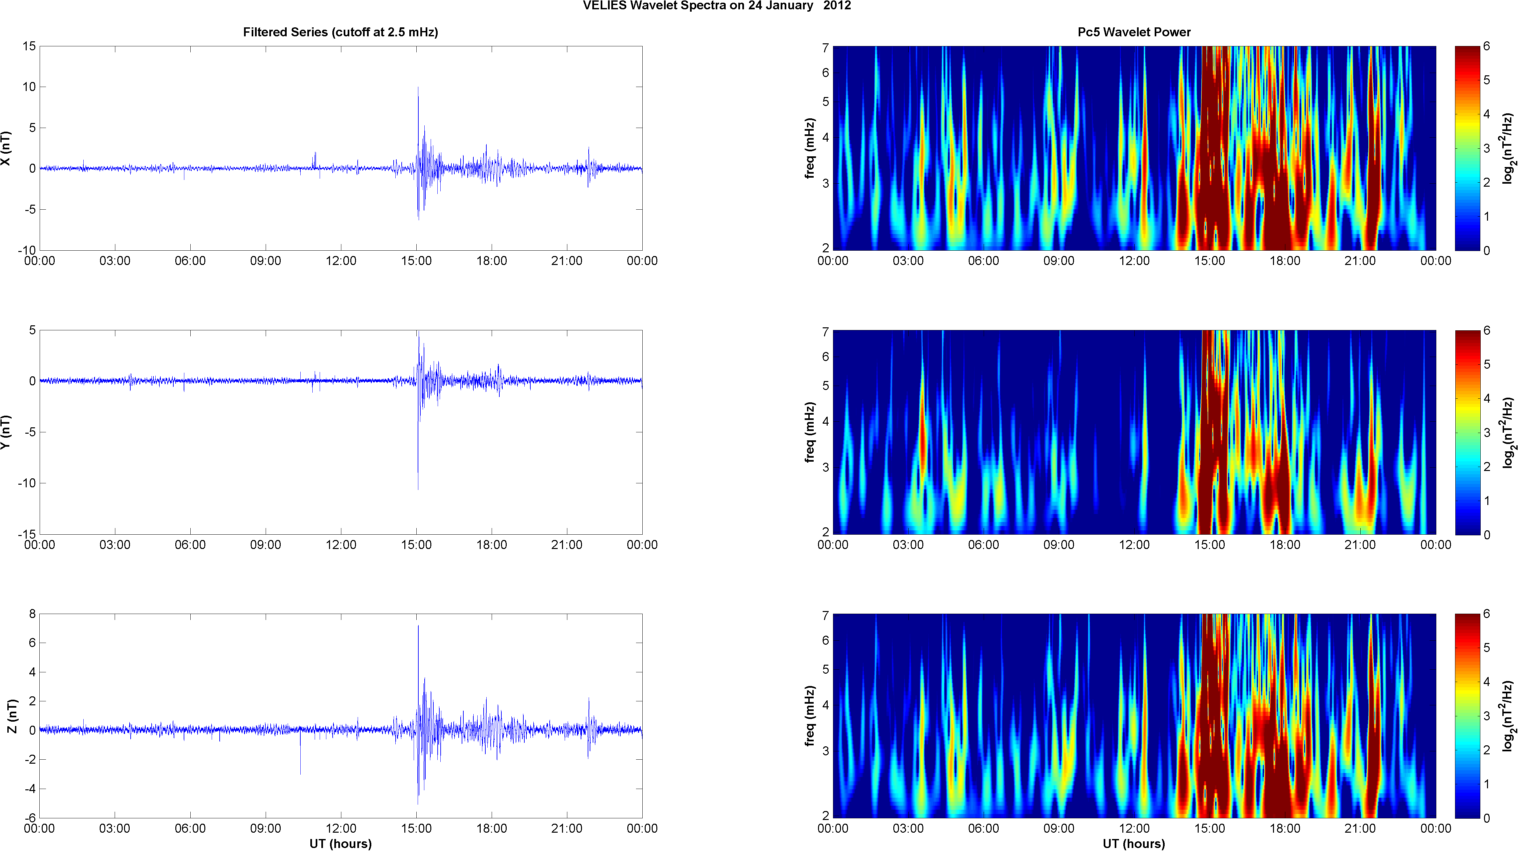Click the title "VELIES Wavelet Spectra on 24 January 2012"
This screenshot has height=851, width=1518.
tap(717, 6)
